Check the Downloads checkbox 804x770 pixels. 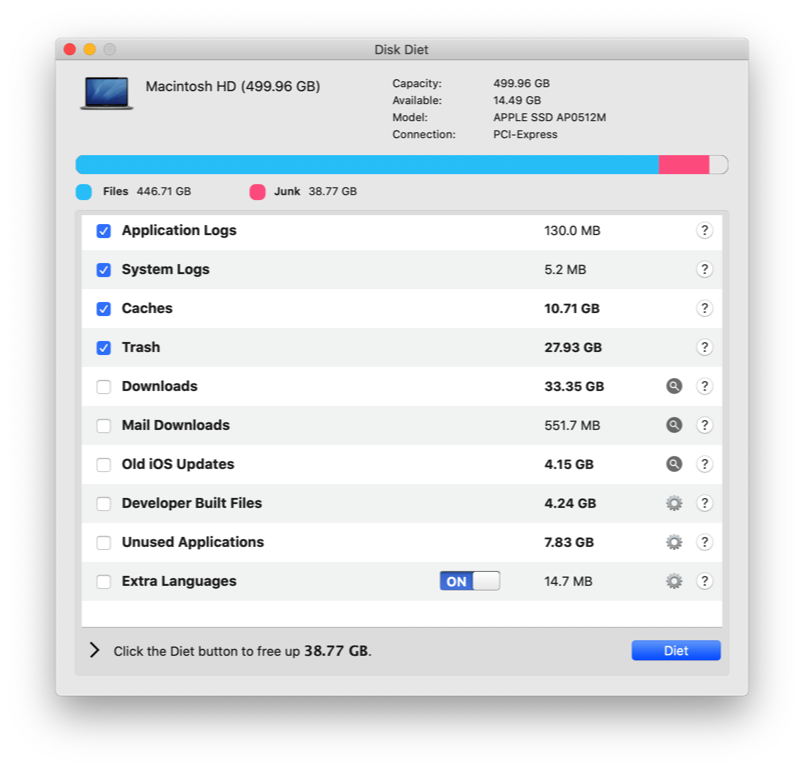(x=104, y=387)
